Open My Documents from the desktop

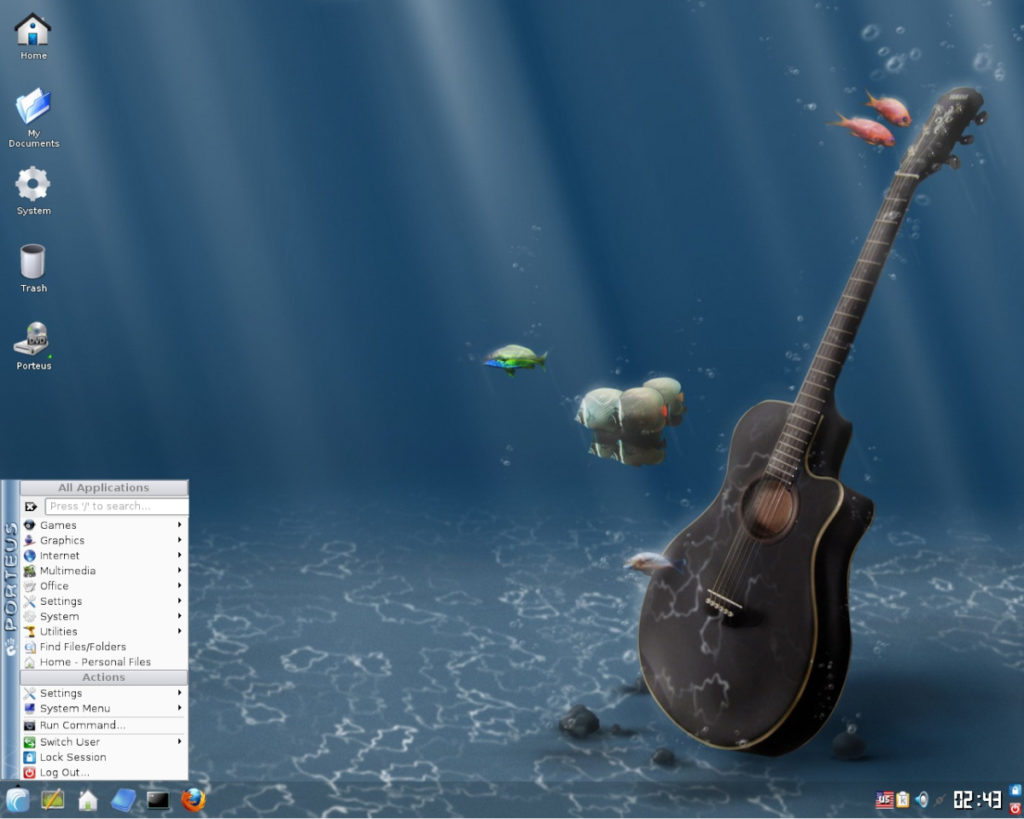33,110
